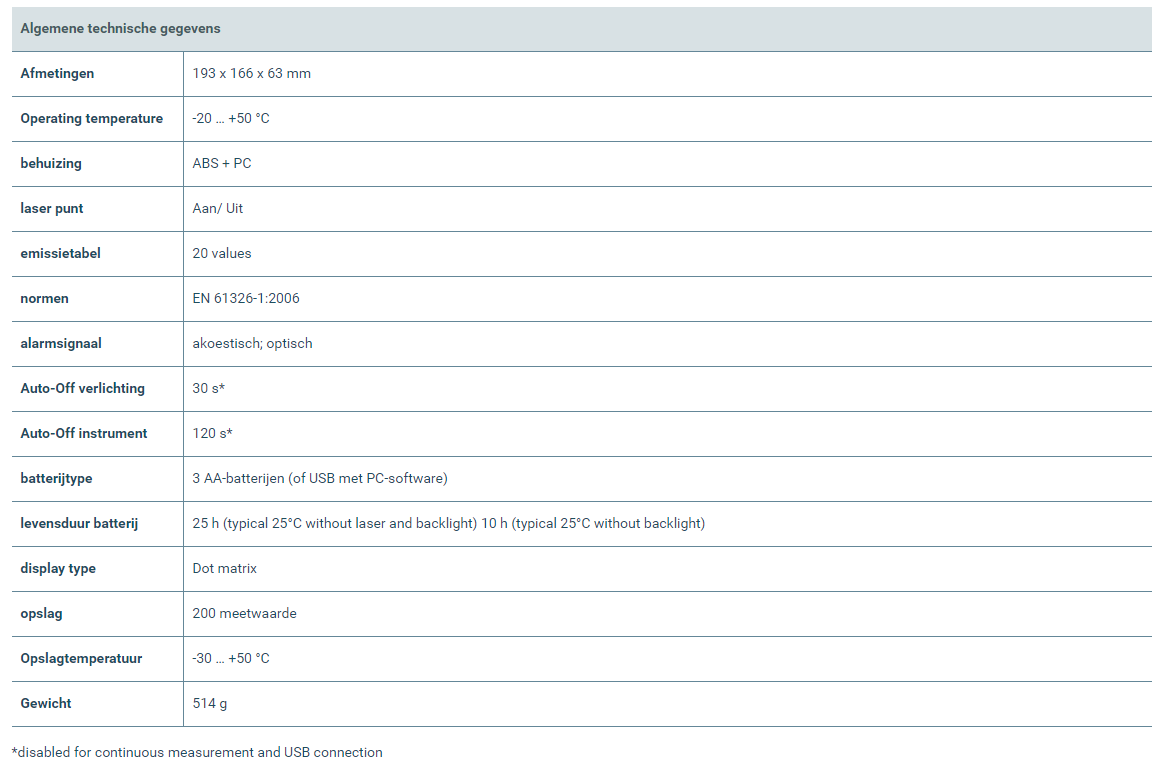
Task: Click the Dot matrix display value
Action: [x=224, y=569]
